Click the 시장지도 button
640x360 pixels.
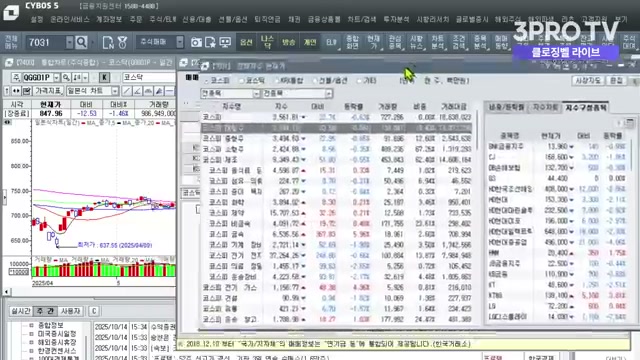[588, 80]
